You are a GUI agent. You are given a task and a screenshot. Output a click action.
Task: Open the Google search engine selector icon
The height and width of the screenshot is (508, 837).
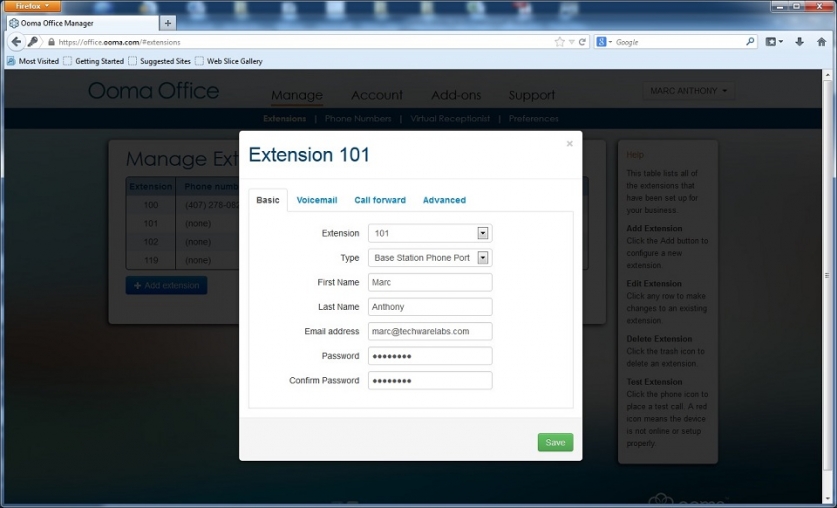click(603, 42)
